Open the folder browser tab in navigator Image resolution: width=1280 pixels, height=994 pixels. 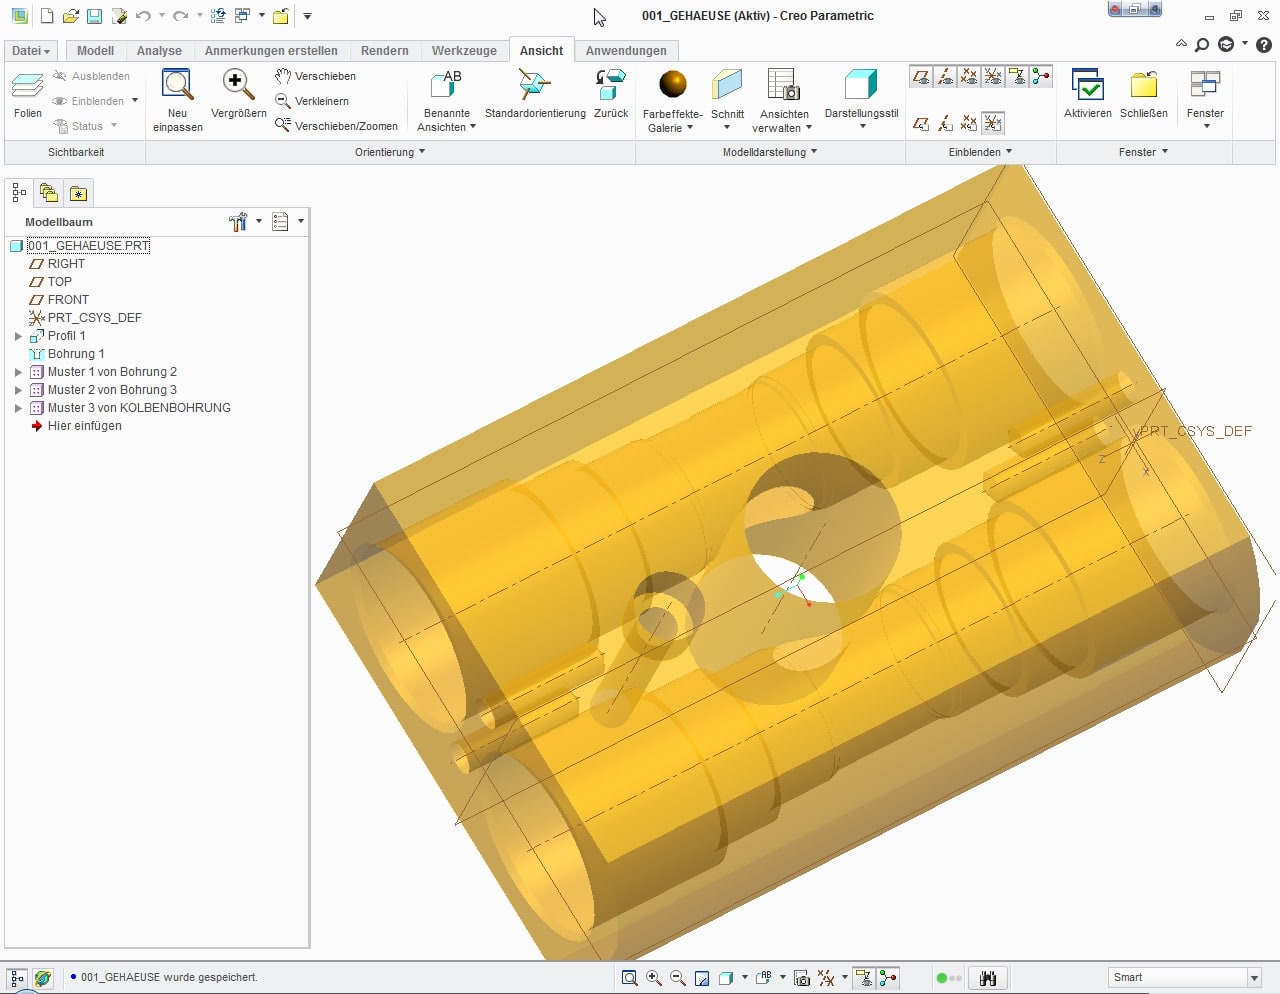49,193
